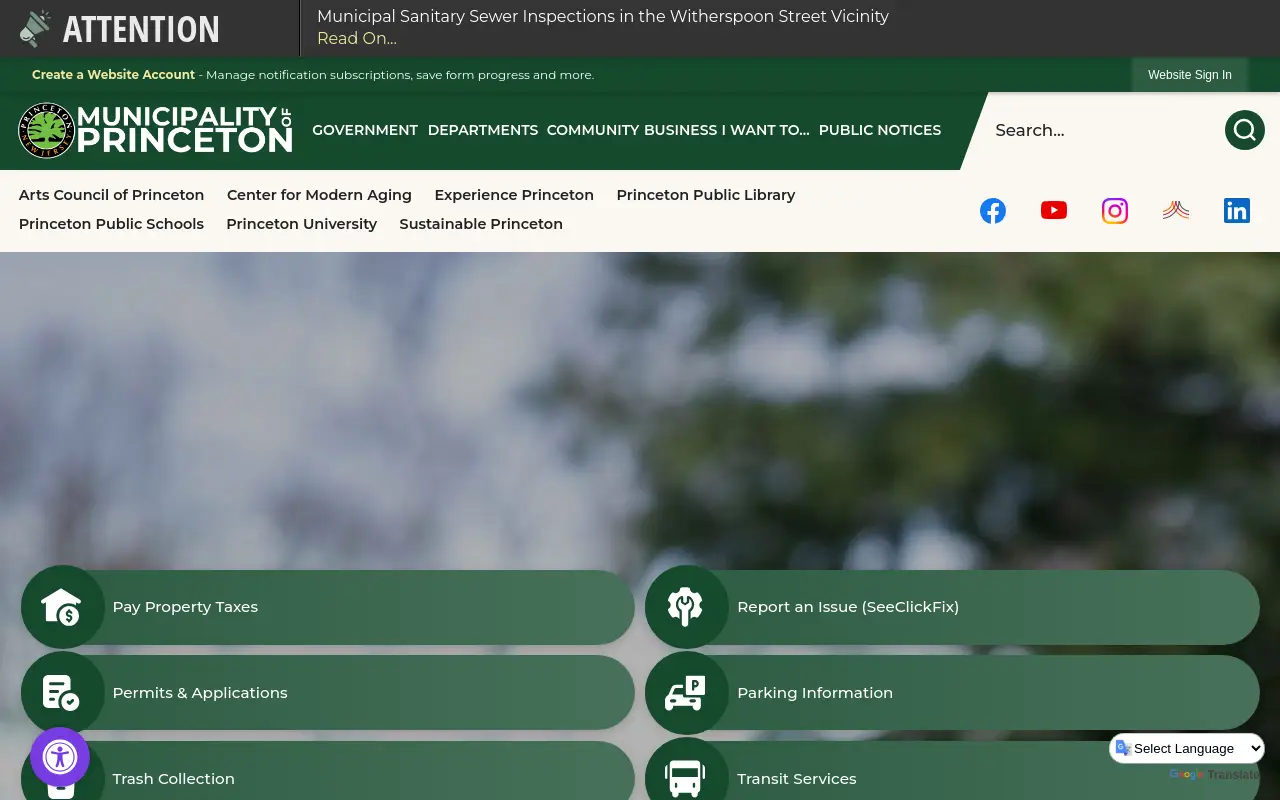Open the Public Notices menu
This screenshot has width=1280, height=800.
click(x=880, y=130)
